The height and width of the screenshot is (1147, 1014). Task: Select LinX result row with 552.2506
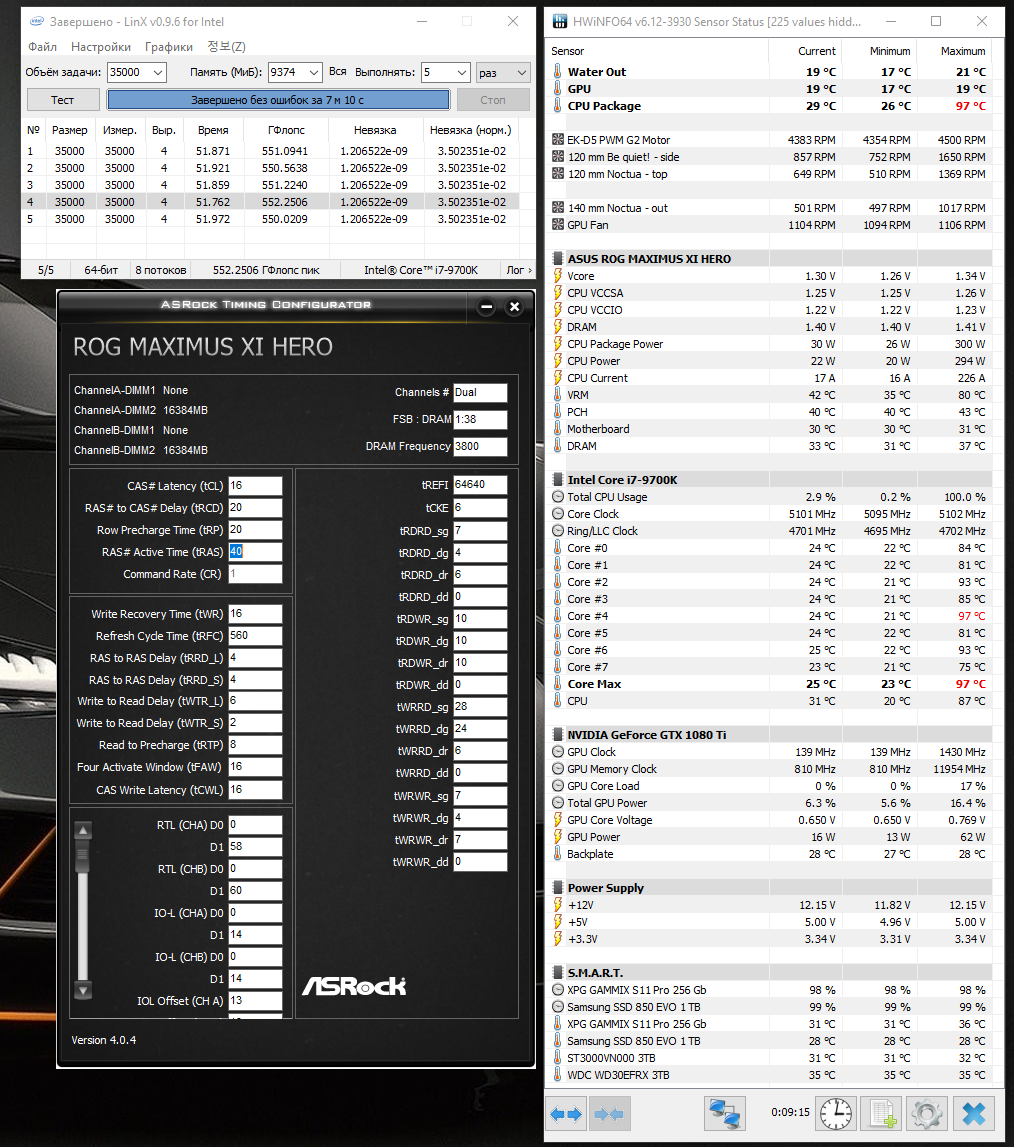tap(271, 202)
